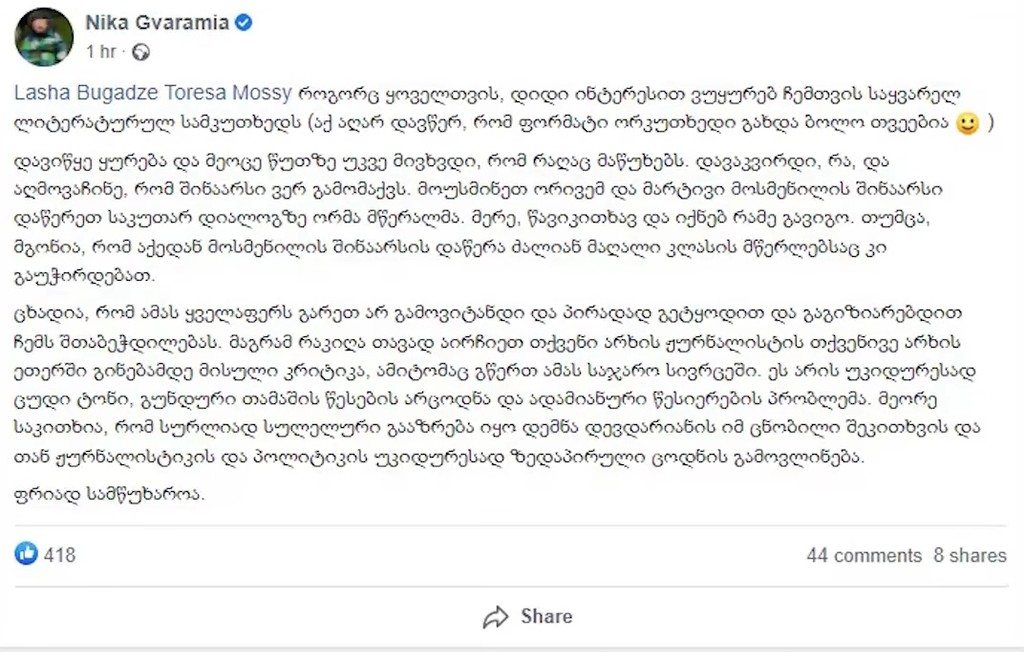Click the sentence starting 'მაგრამ რაკიღა'
Viewport: 1024px width, 652px height.
600,340
